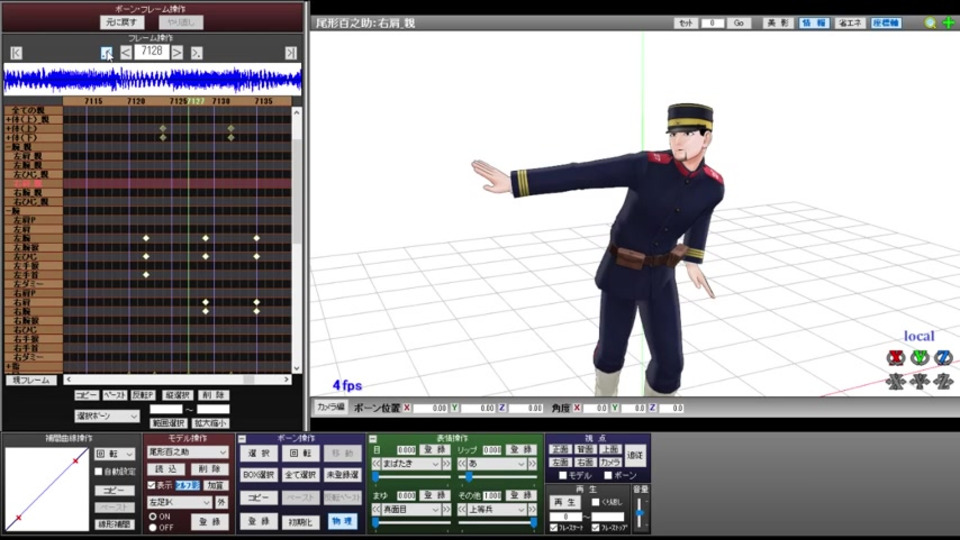Click the カメラ編 mode button

330,407
